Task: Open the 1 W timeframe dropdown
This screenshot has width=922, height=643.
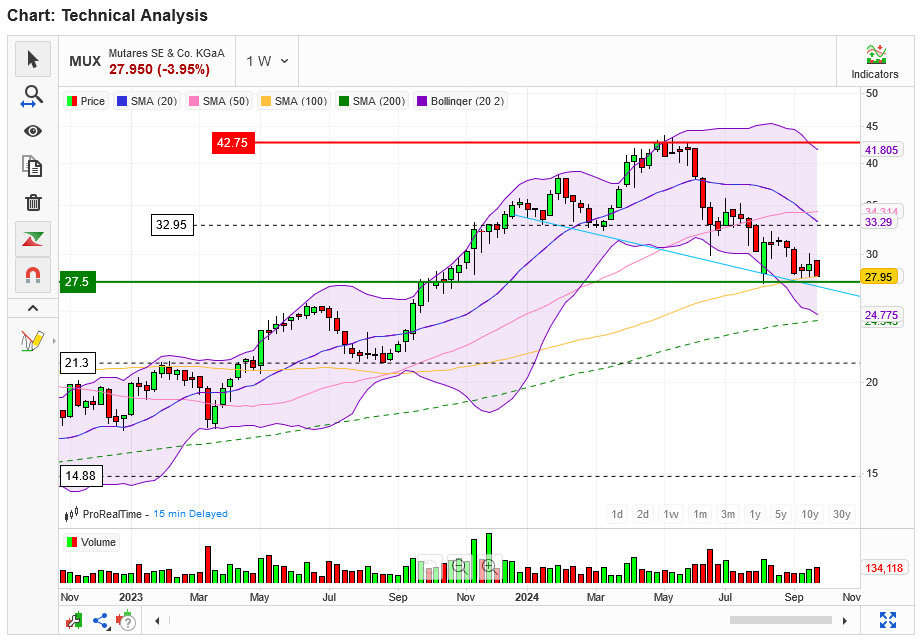Action: pos(267,61)
